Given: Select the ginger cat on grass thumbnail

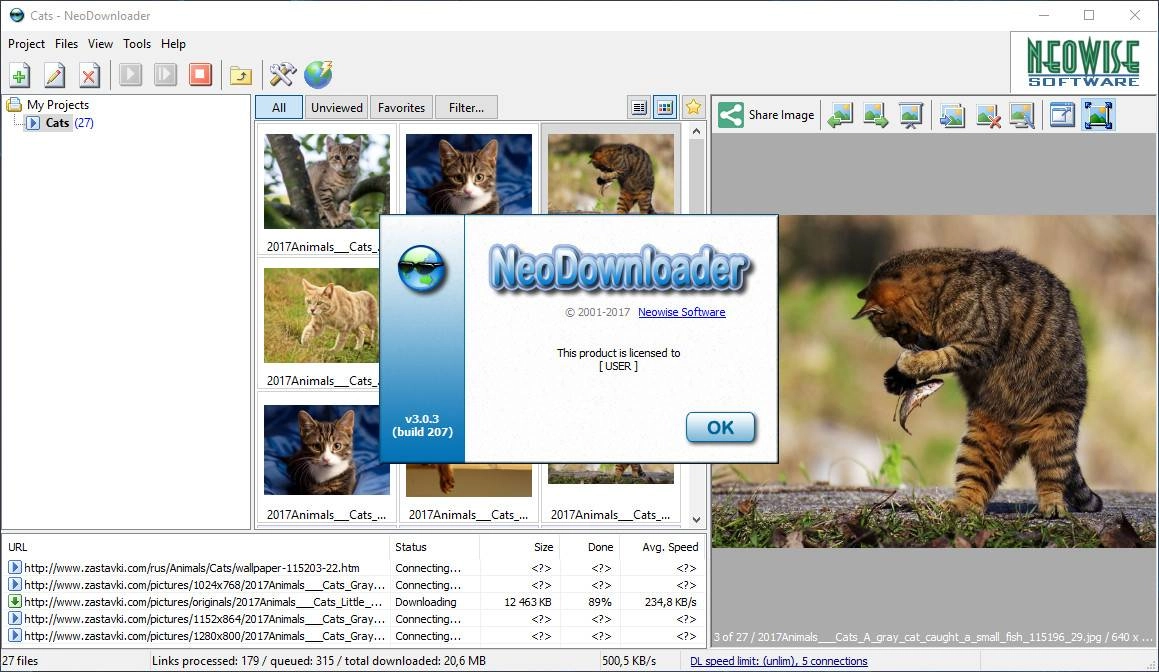Looking at the screenshot, I should pos(322,316).
